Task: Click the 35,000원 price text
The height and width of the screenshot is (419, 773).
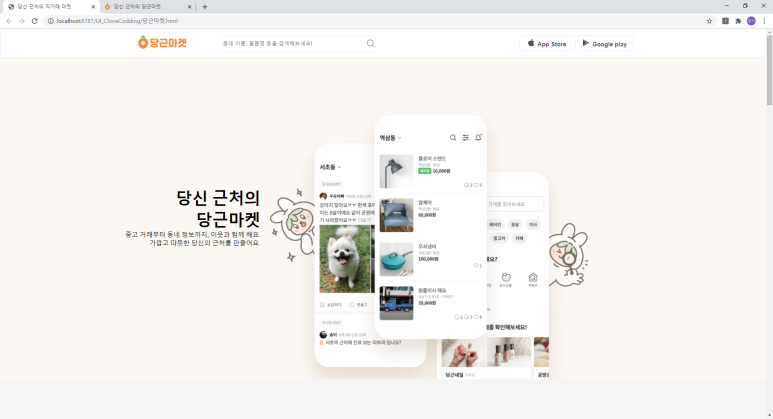Action: (427, 303)
